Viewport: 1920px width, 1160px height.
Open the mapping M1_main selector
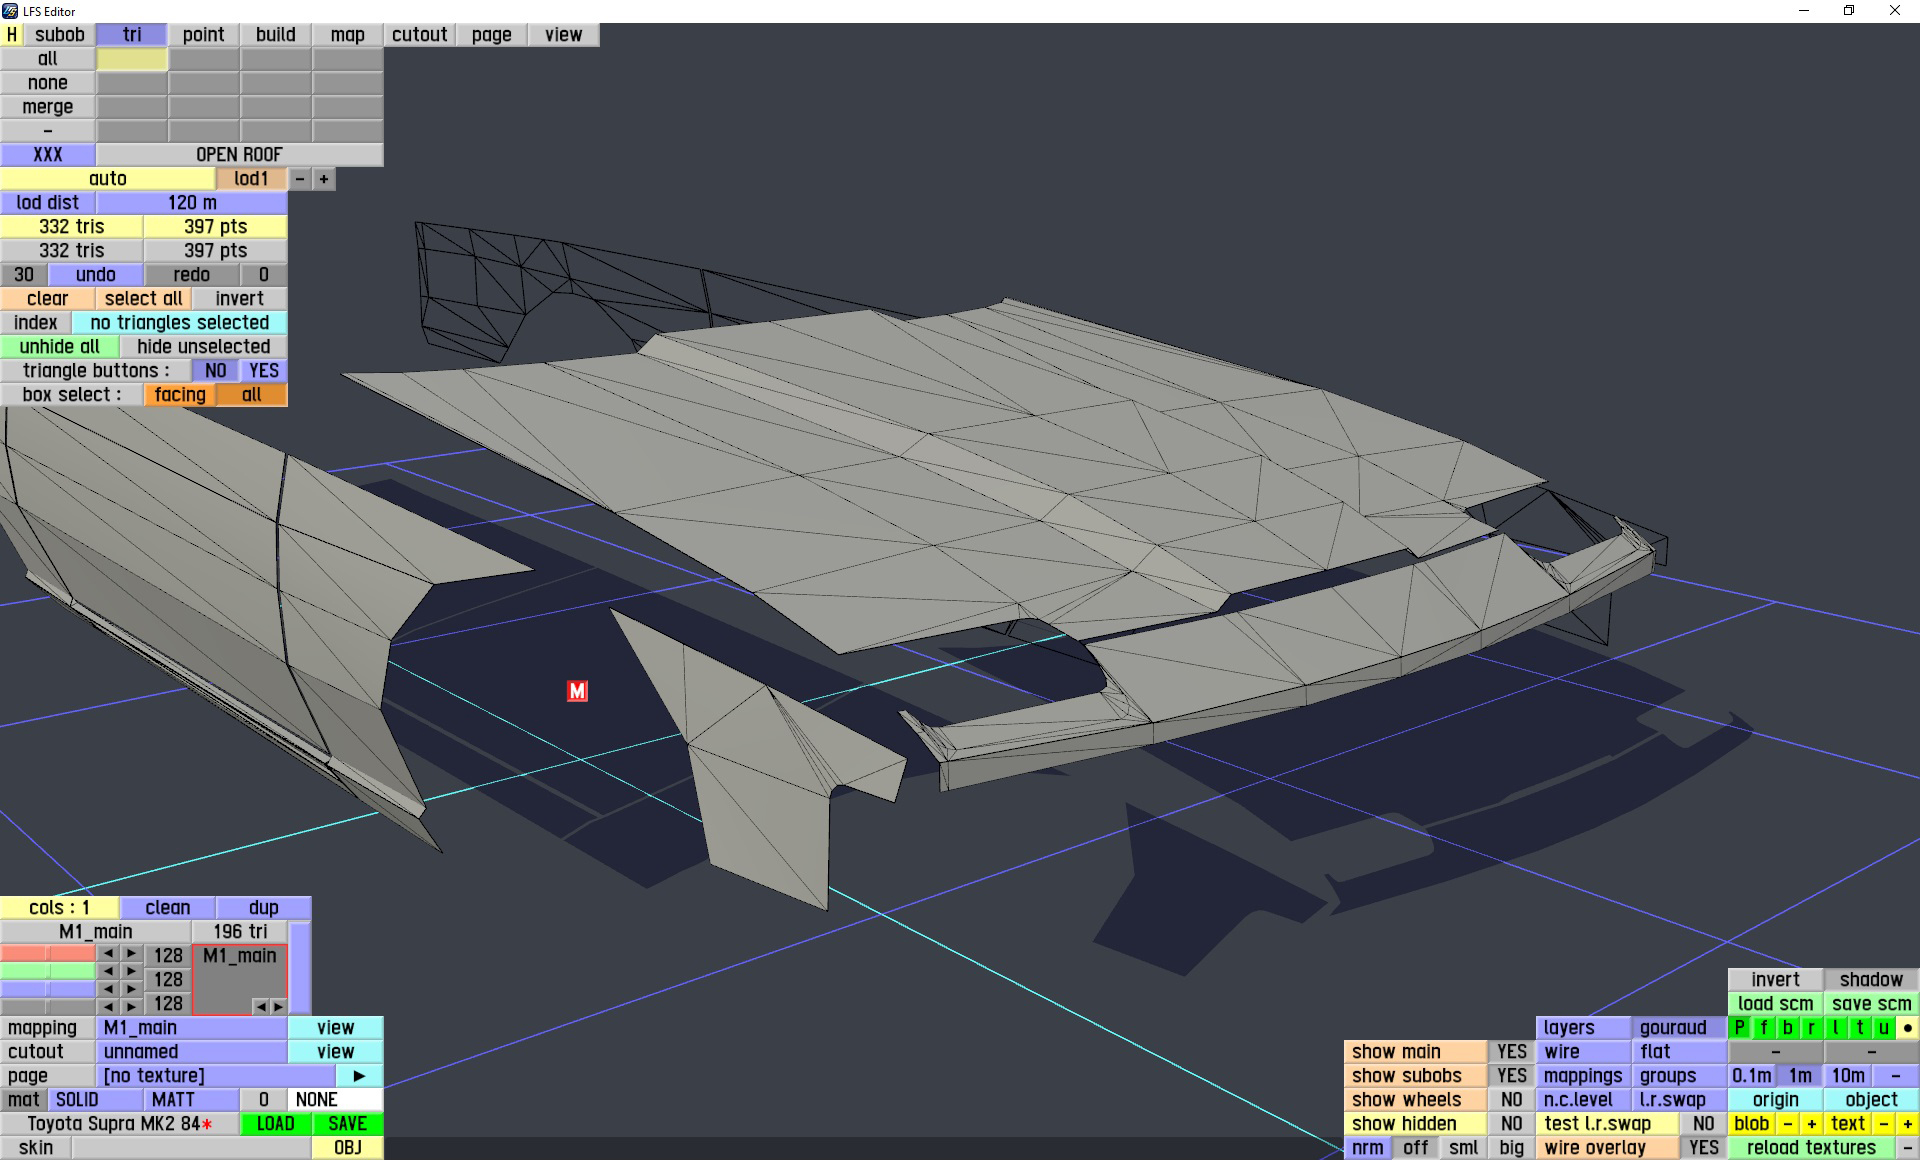point(191,1027)
